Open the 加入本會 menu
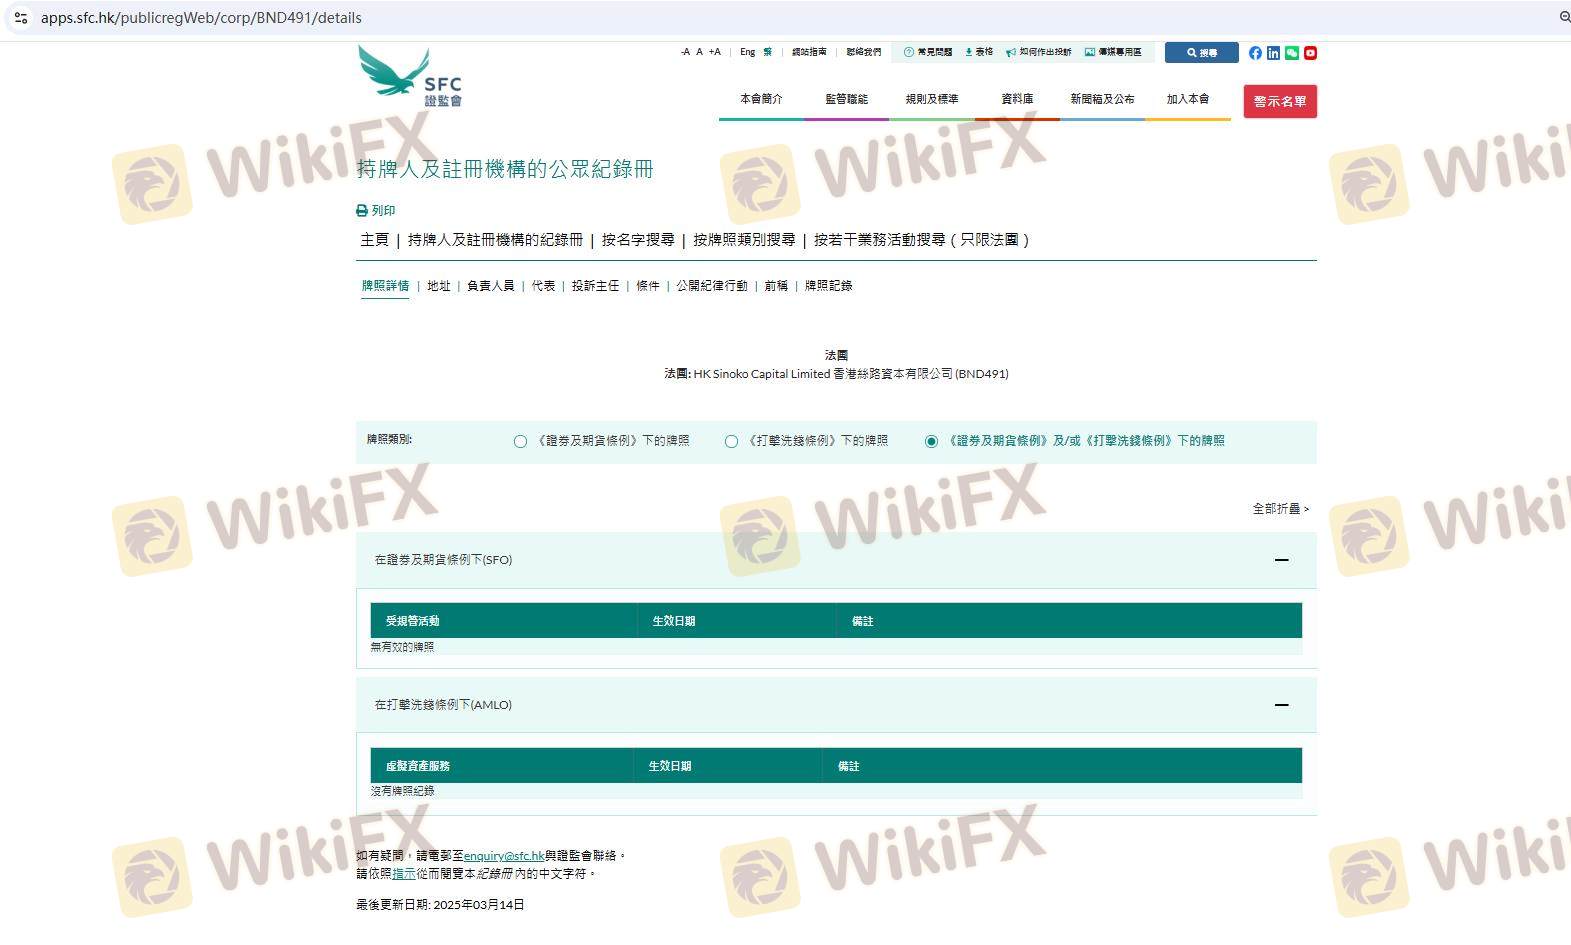The height and width of the screenshot is (945, 1571). [1188, 99]
